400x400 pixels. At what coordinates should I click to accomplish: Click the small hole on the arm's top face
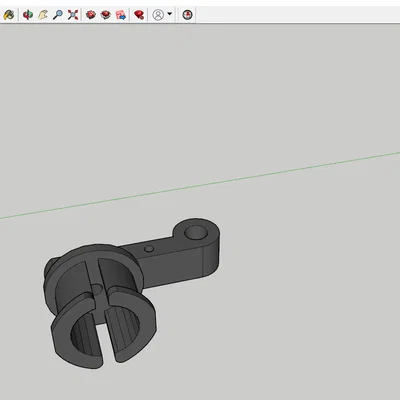click(149, 249)
